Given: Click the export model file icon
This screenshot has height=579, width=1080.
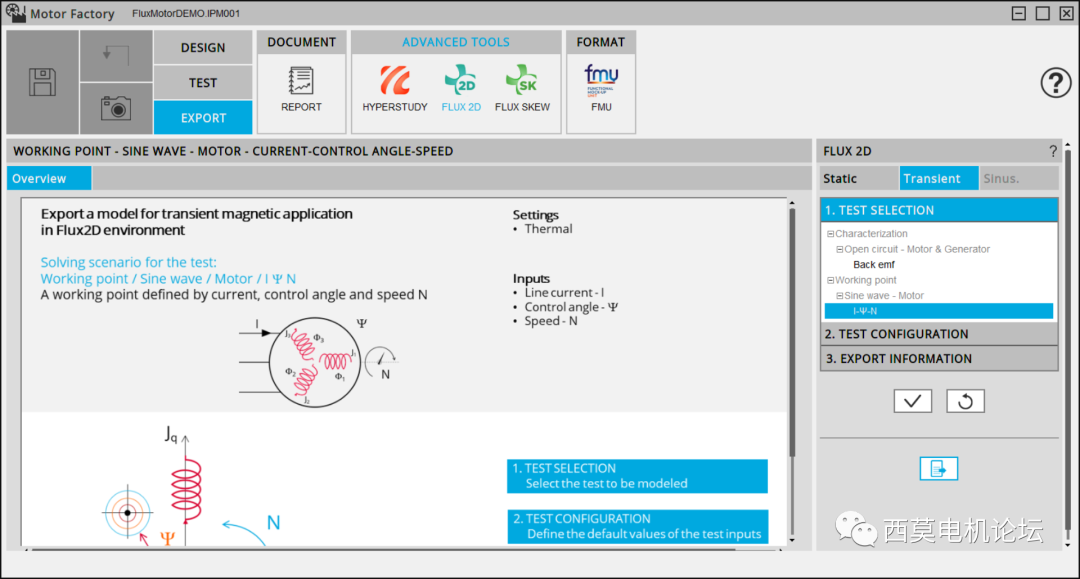Looking at the screenshot, I should [x=939, y=469].
